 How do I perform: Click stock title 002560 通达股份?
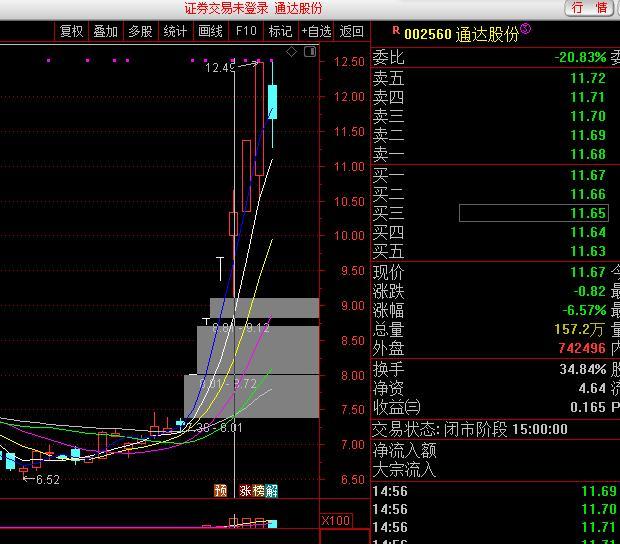click(x=461, y=34)
